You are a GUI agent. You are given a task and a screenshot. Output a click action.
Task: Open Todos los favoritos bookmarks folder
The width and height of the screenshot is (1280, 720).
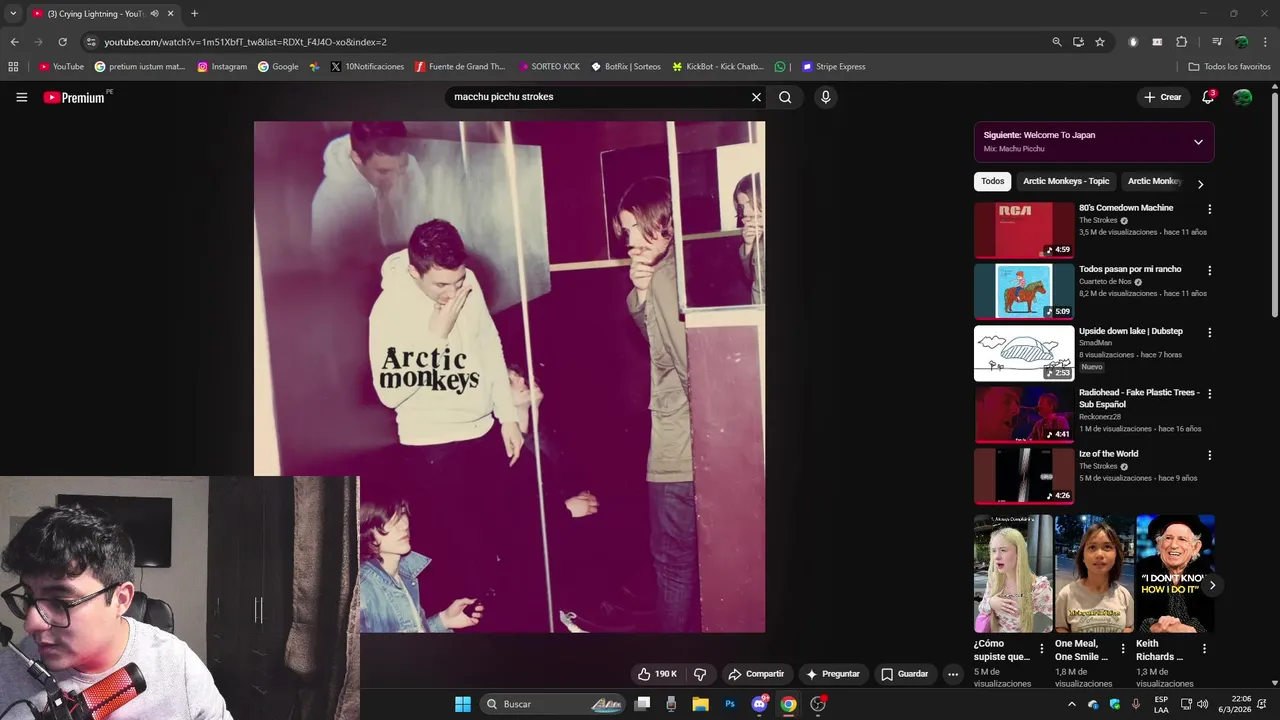(x=1229, y=67)
